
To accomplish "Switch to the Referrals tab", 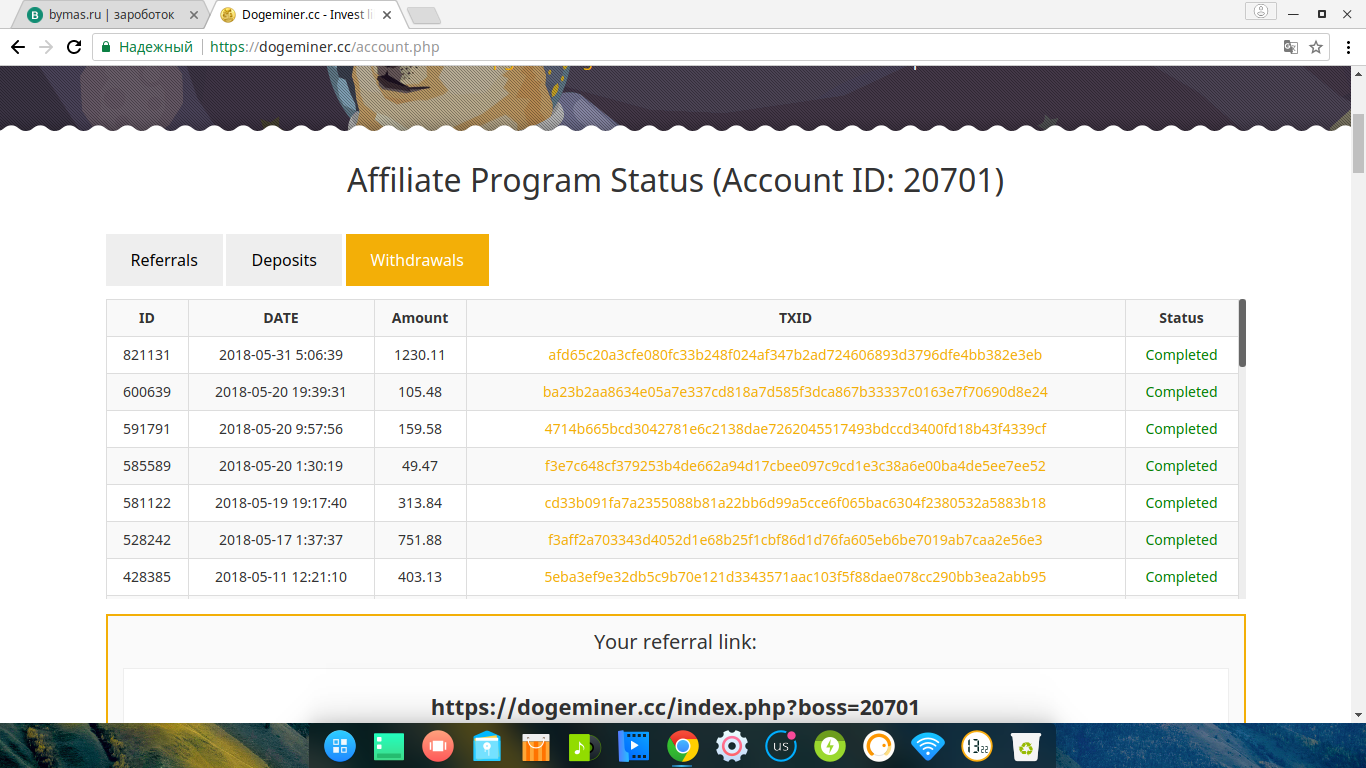I will pos(164,260).
